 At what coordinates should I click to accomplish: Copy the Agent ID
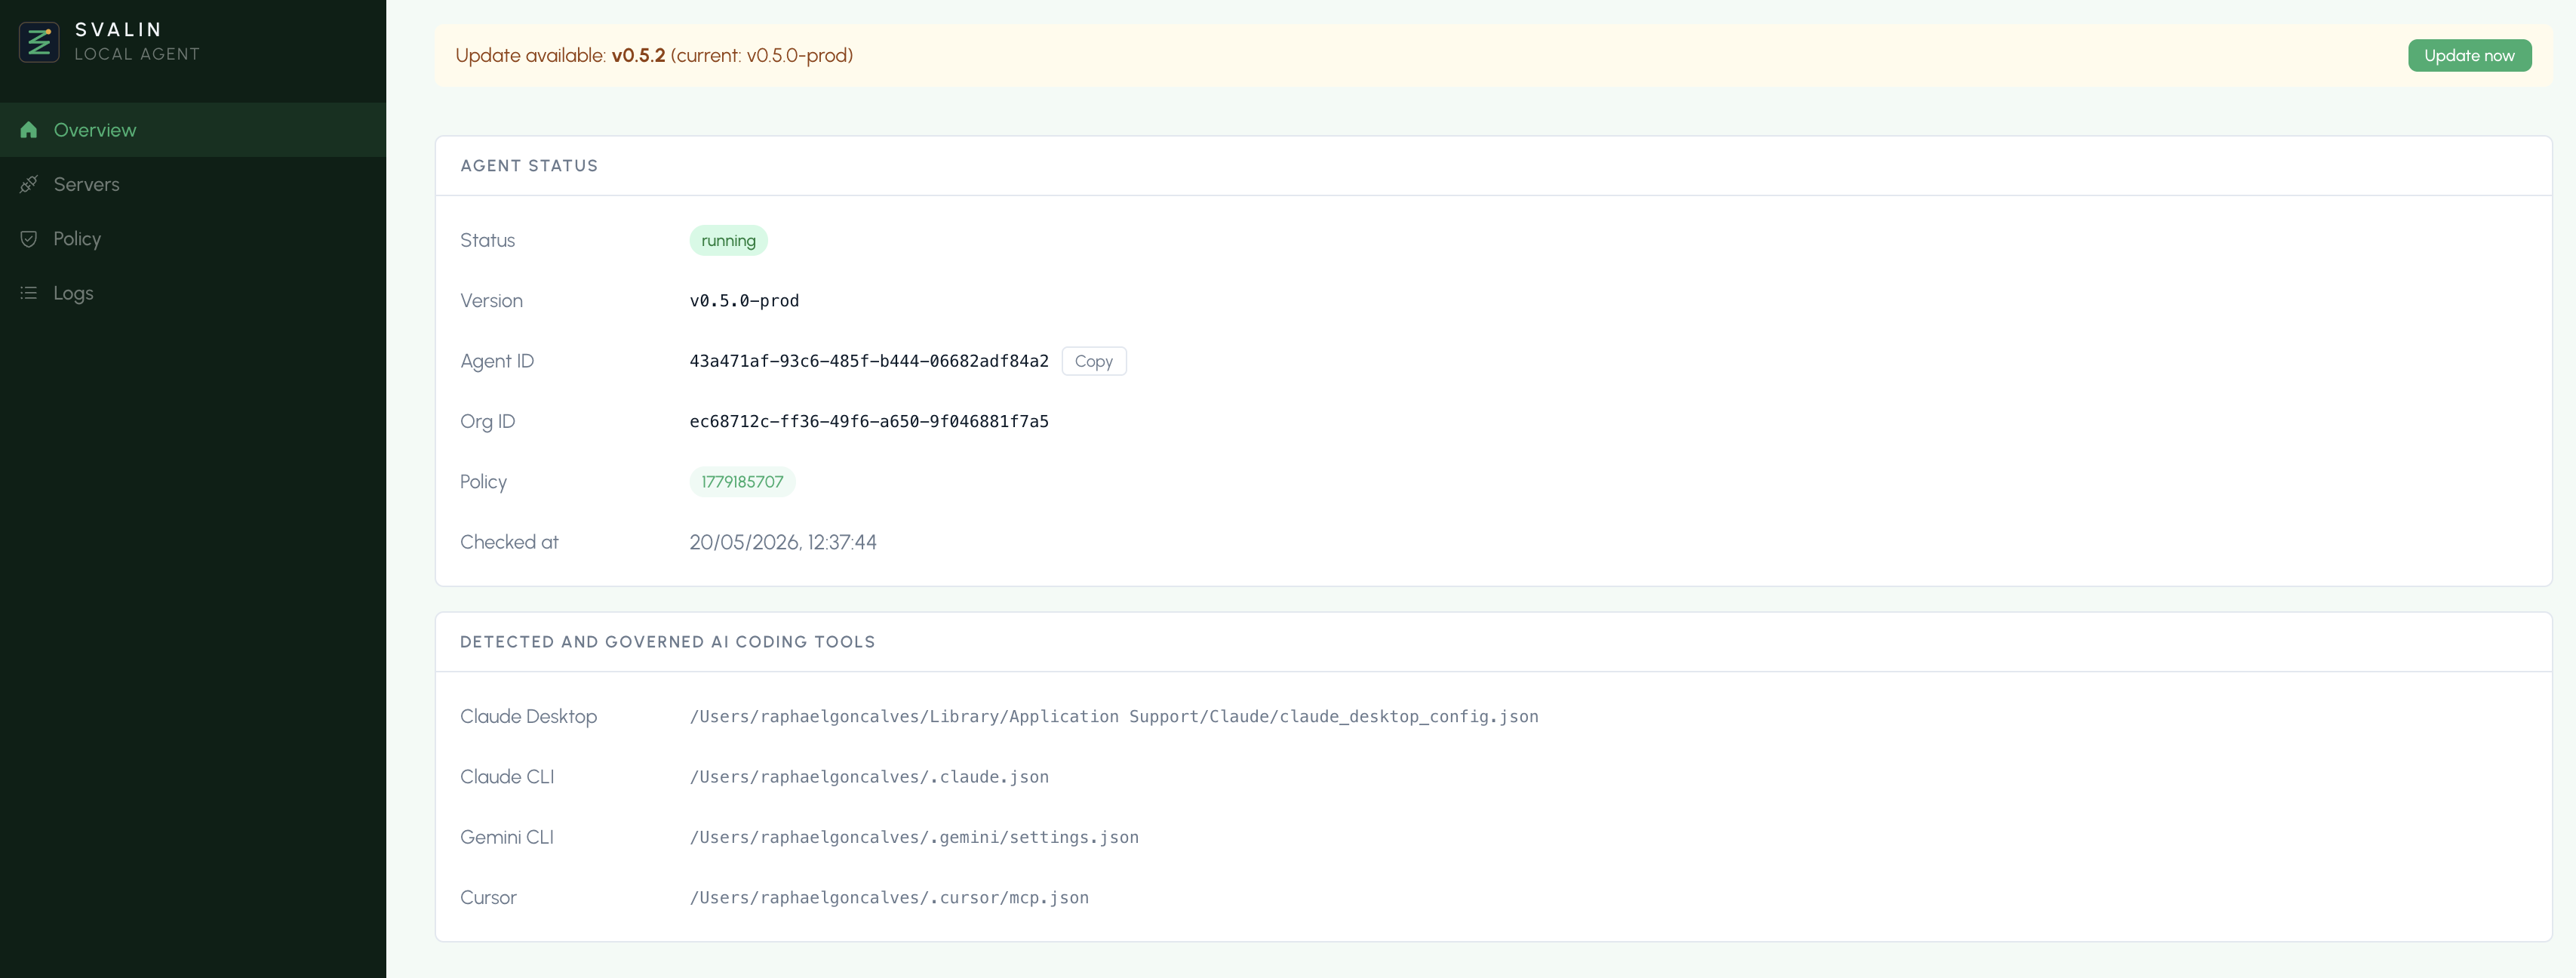tap(1093, 361)
